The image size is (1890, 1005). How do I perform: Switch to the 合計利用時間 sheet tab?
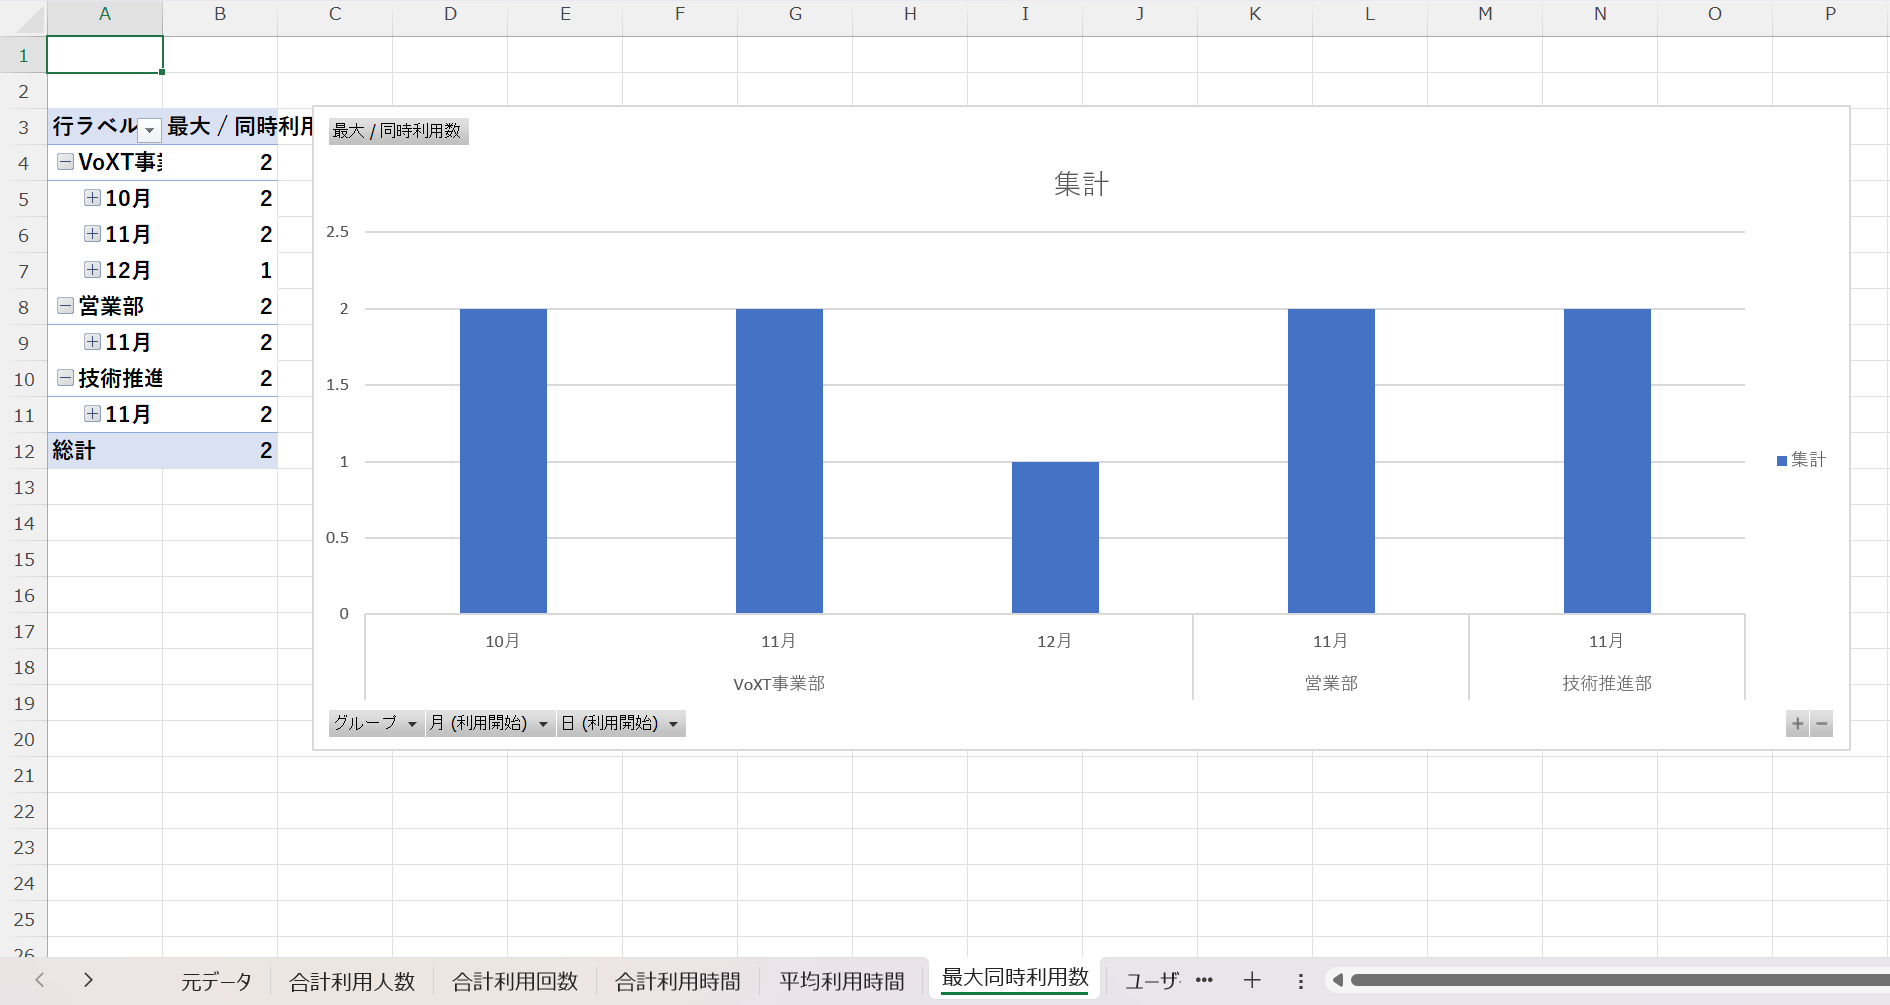[677, 981]
